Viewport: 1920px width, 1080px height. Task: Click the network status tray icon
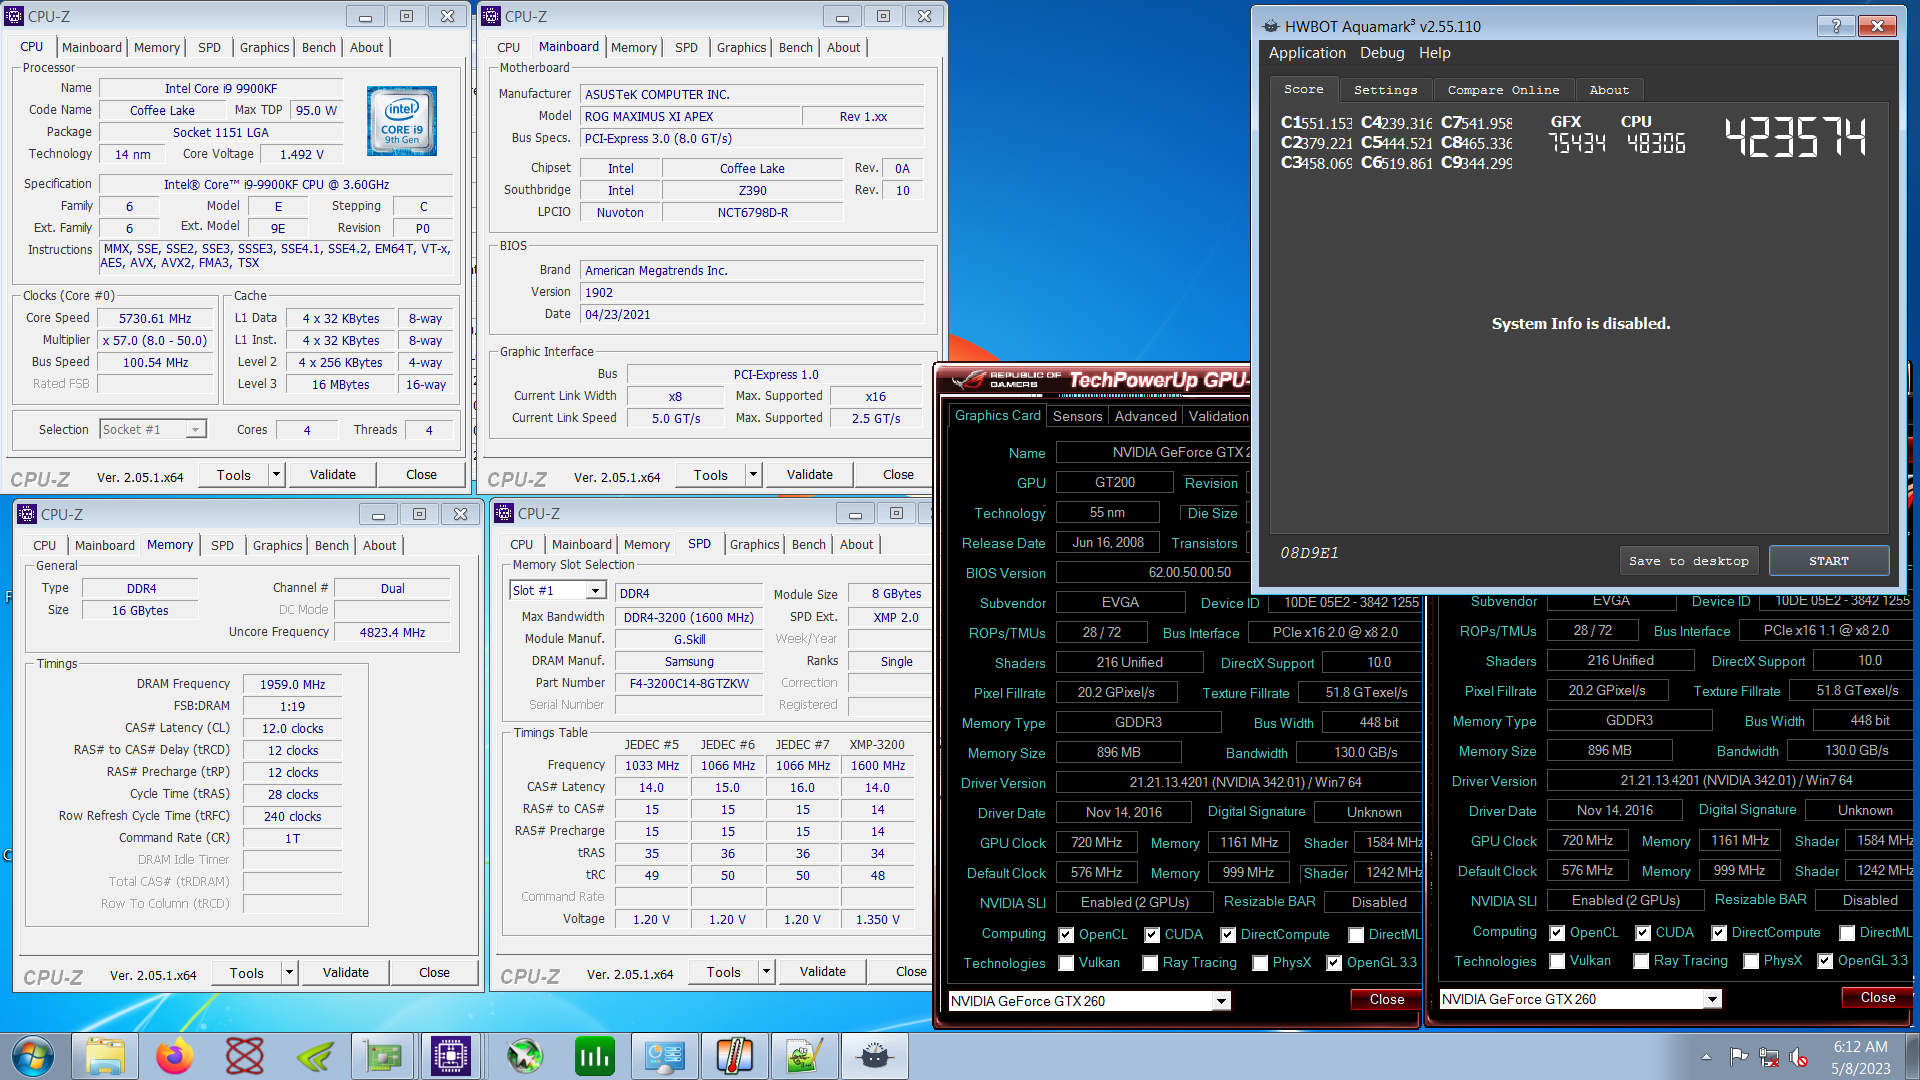click(x=1769, y=1057)
